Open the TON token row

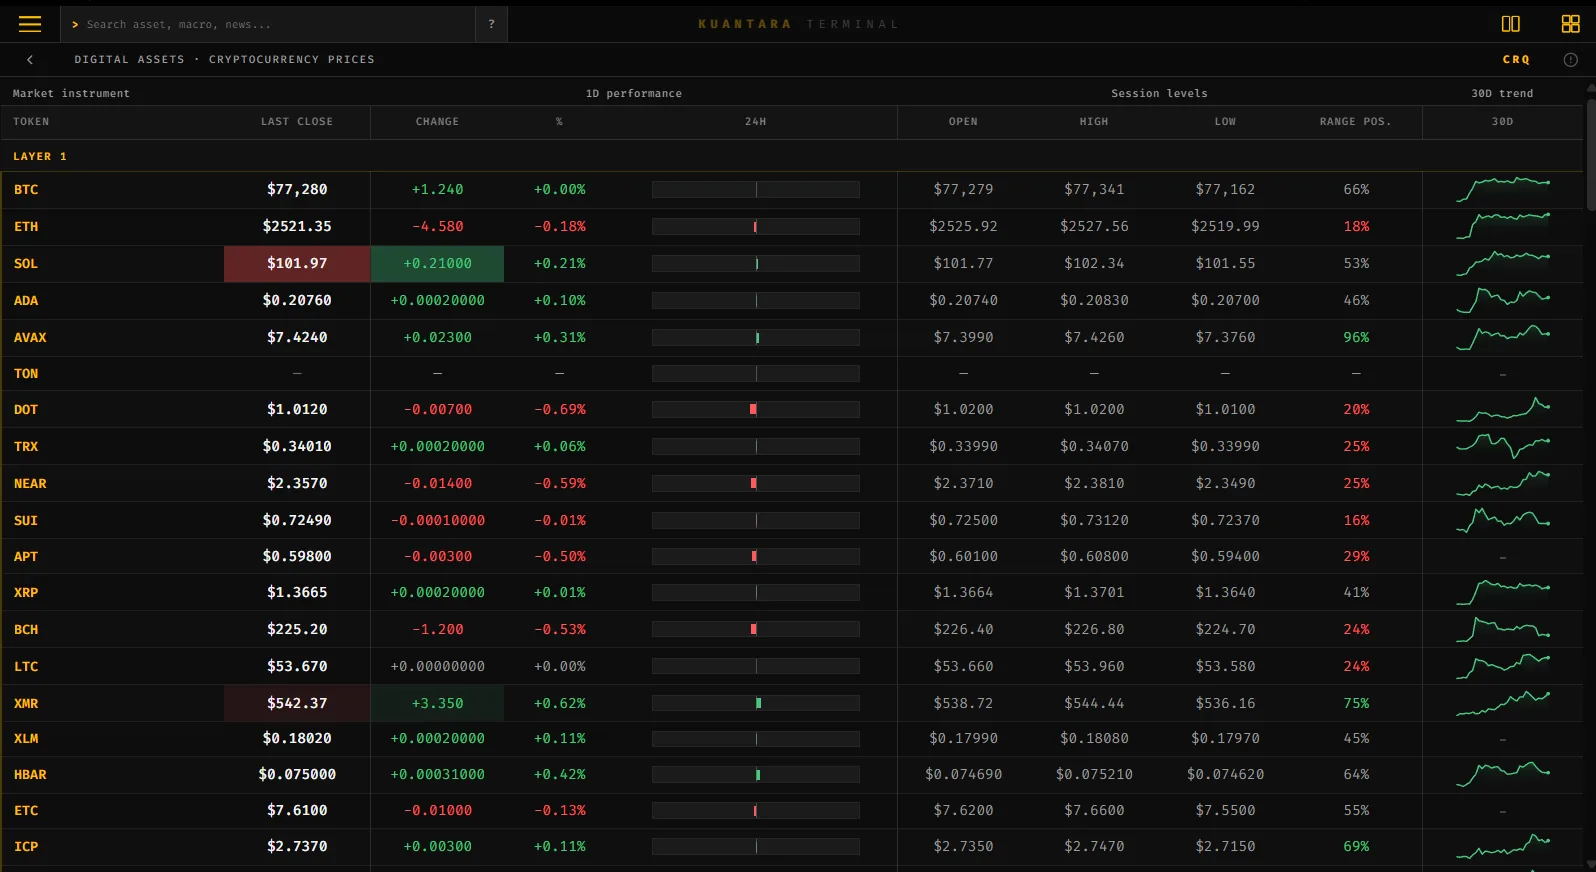point(791,374)
